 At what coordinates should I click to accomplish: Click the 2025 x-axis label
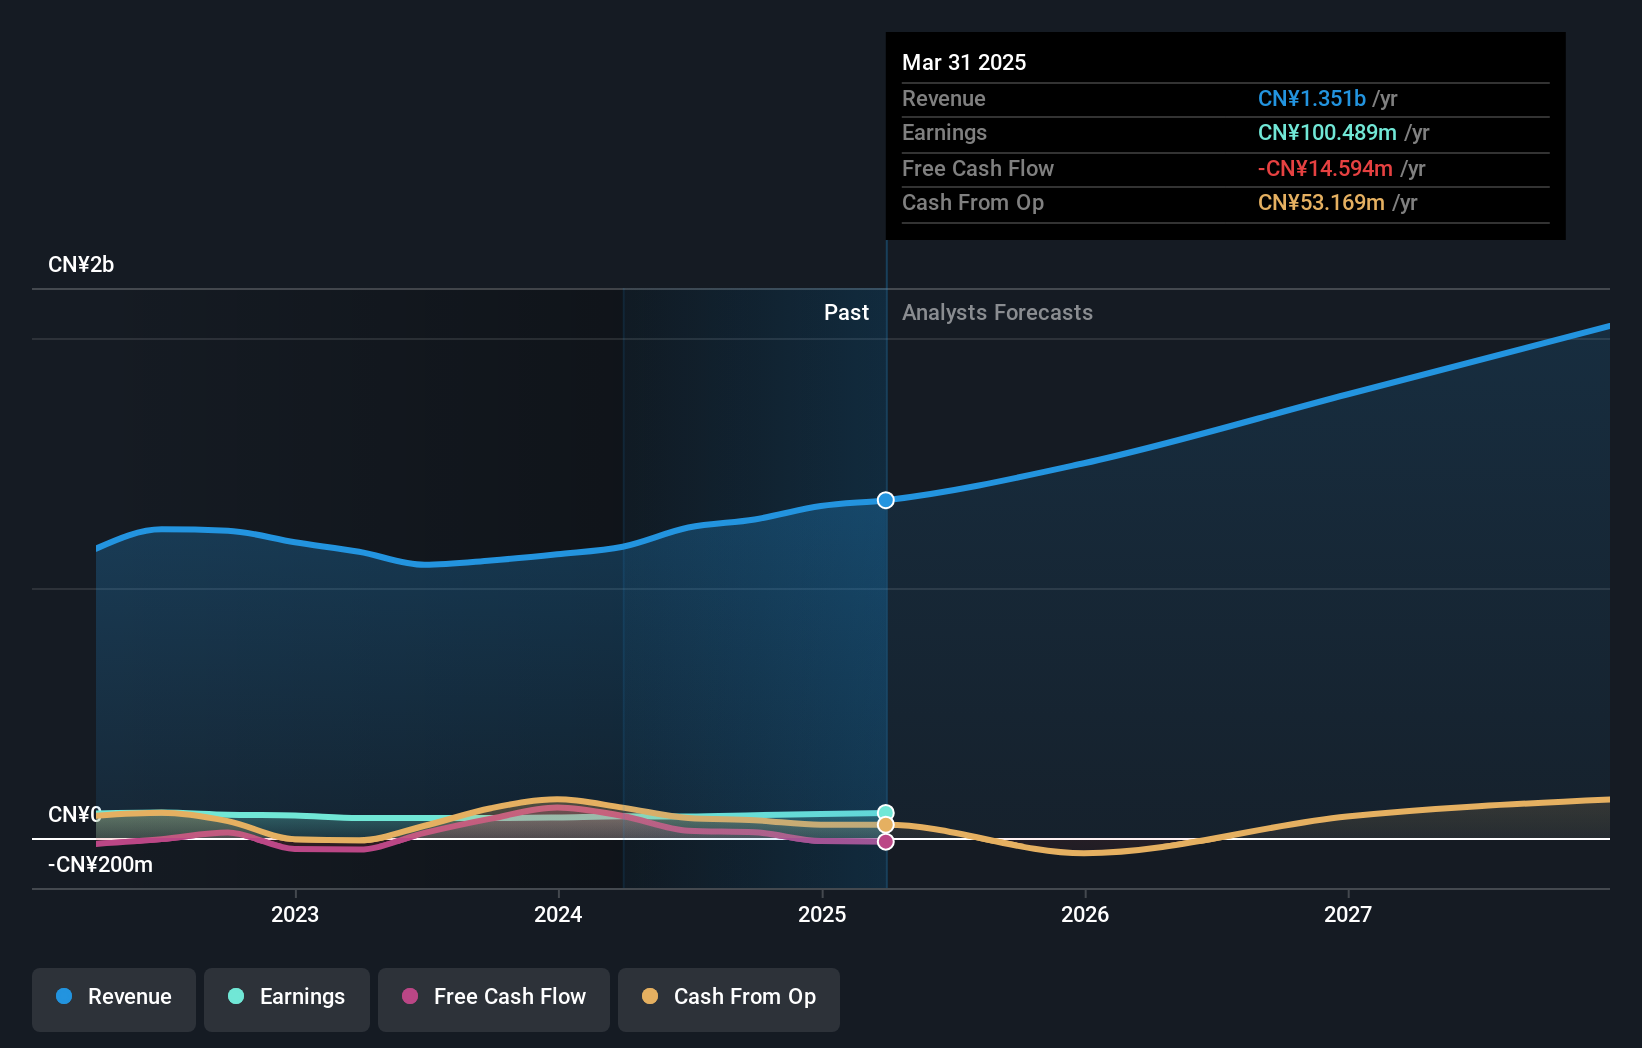click(x=822, y=914)
